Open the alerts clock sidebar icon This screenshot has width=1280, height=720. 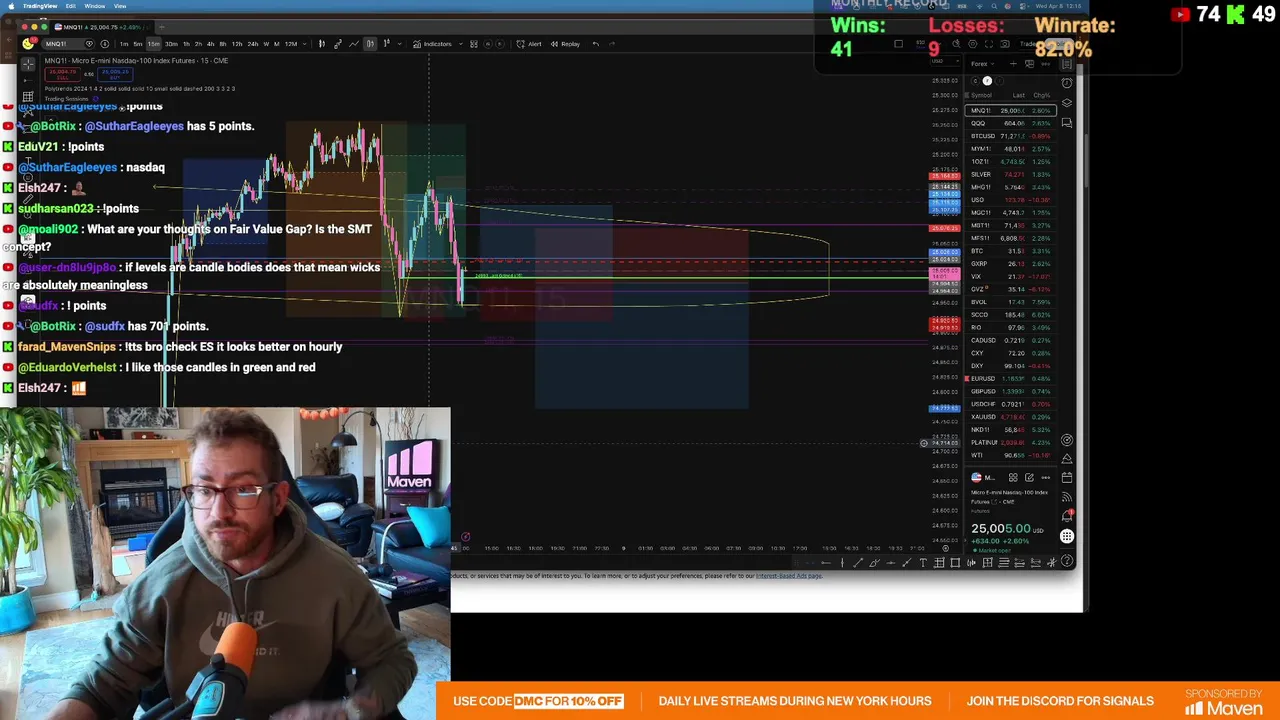1067,83
